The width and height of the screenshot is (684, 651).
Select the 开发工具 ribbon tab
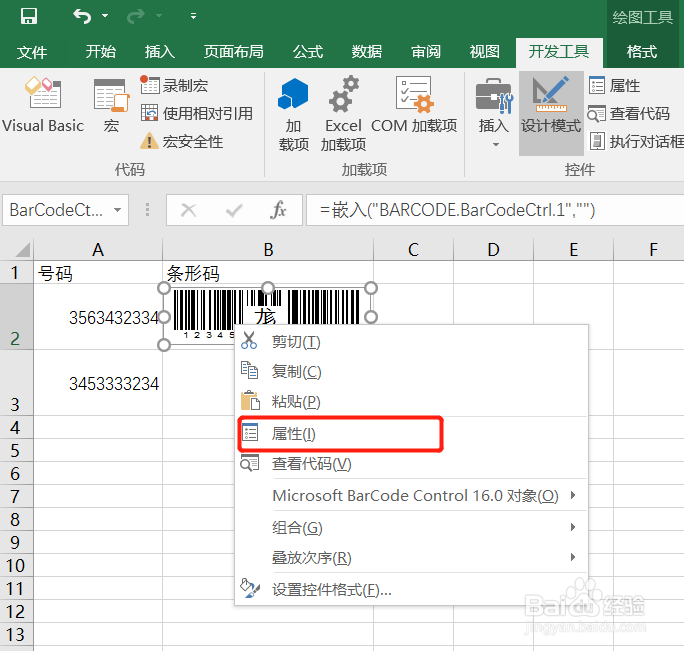pyautogui.click(x=559, y=52)
